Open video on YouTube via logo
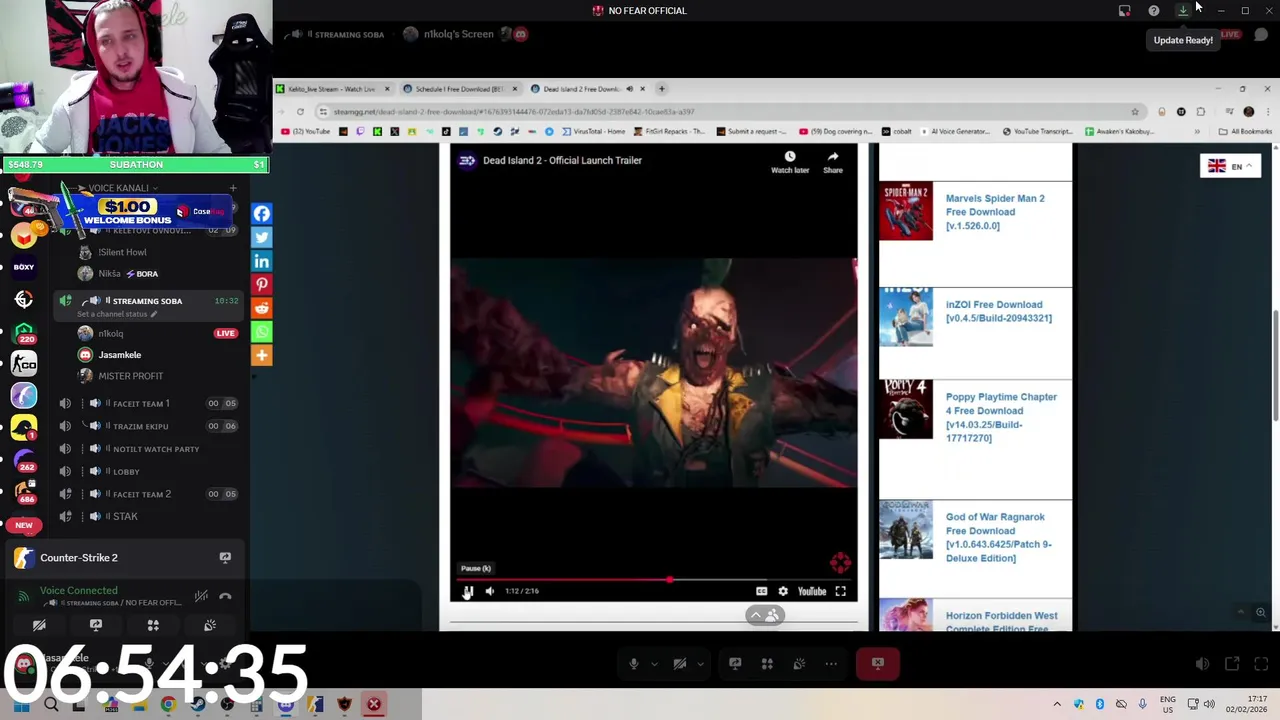The image size is (1280, 720). pyautogui.click(x=812, y=591)
